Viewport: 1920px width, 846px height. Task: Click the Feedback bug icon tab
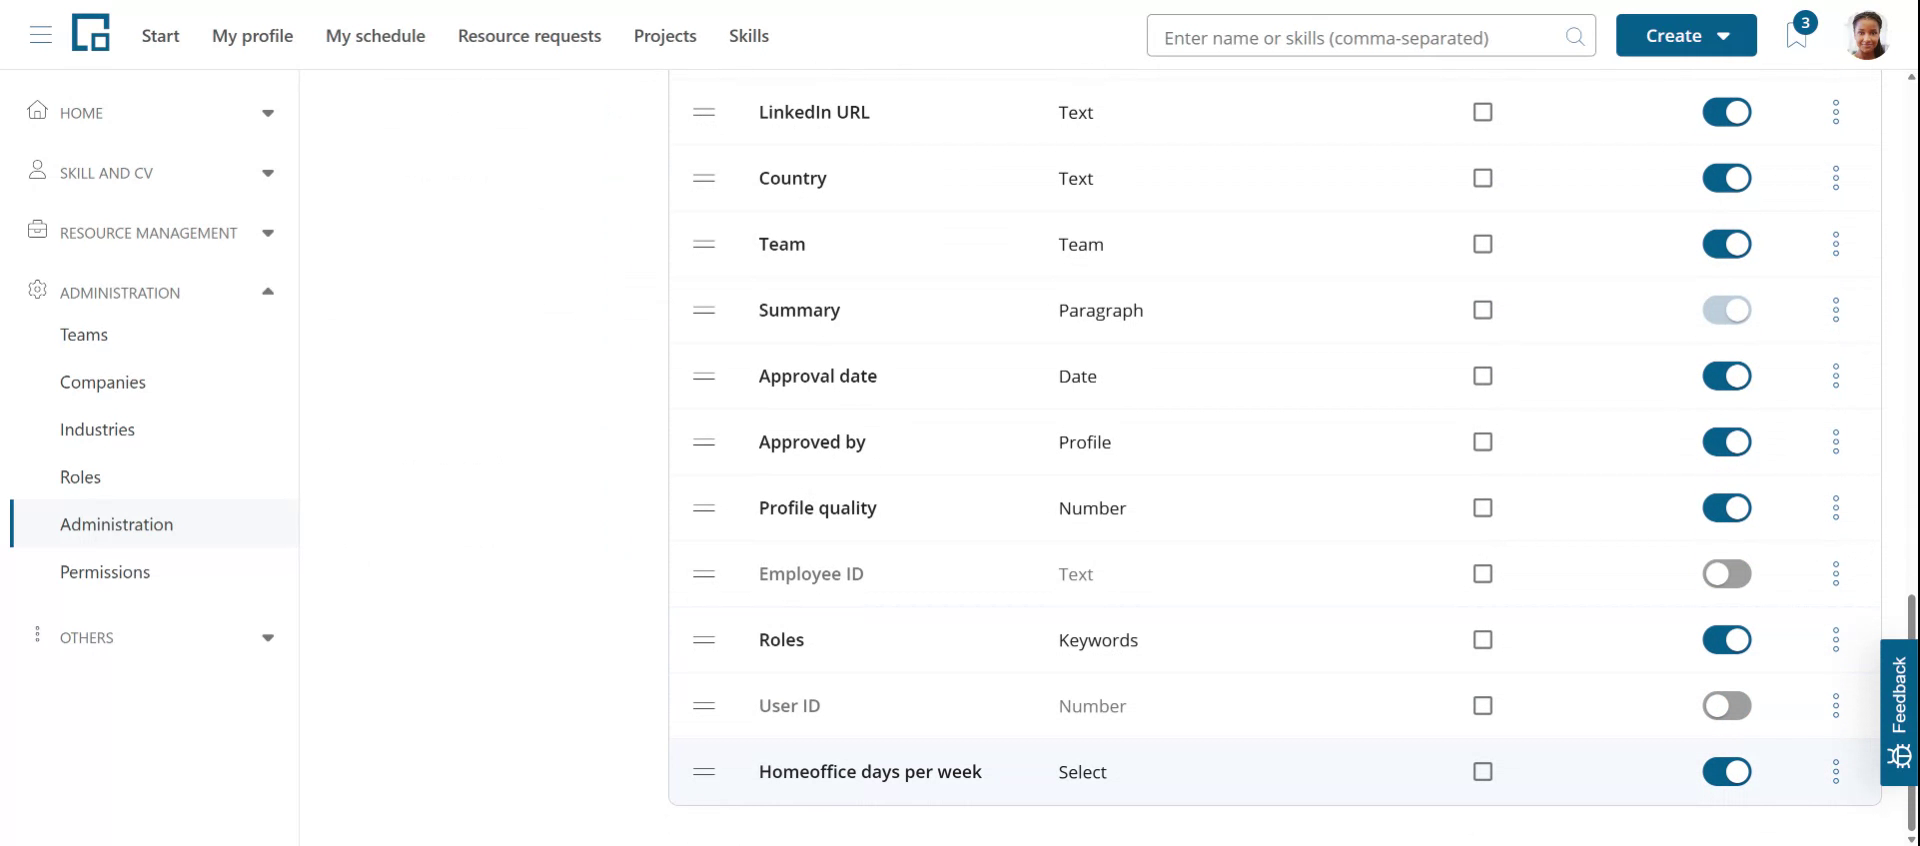1899,713
